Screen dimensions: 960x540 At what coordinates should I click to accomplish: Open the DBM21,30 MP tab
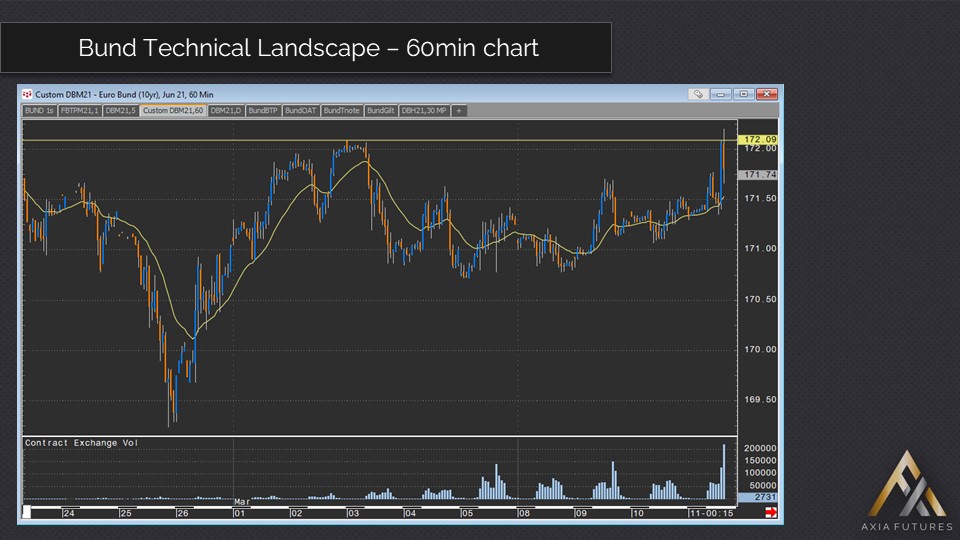coord(424,111)
